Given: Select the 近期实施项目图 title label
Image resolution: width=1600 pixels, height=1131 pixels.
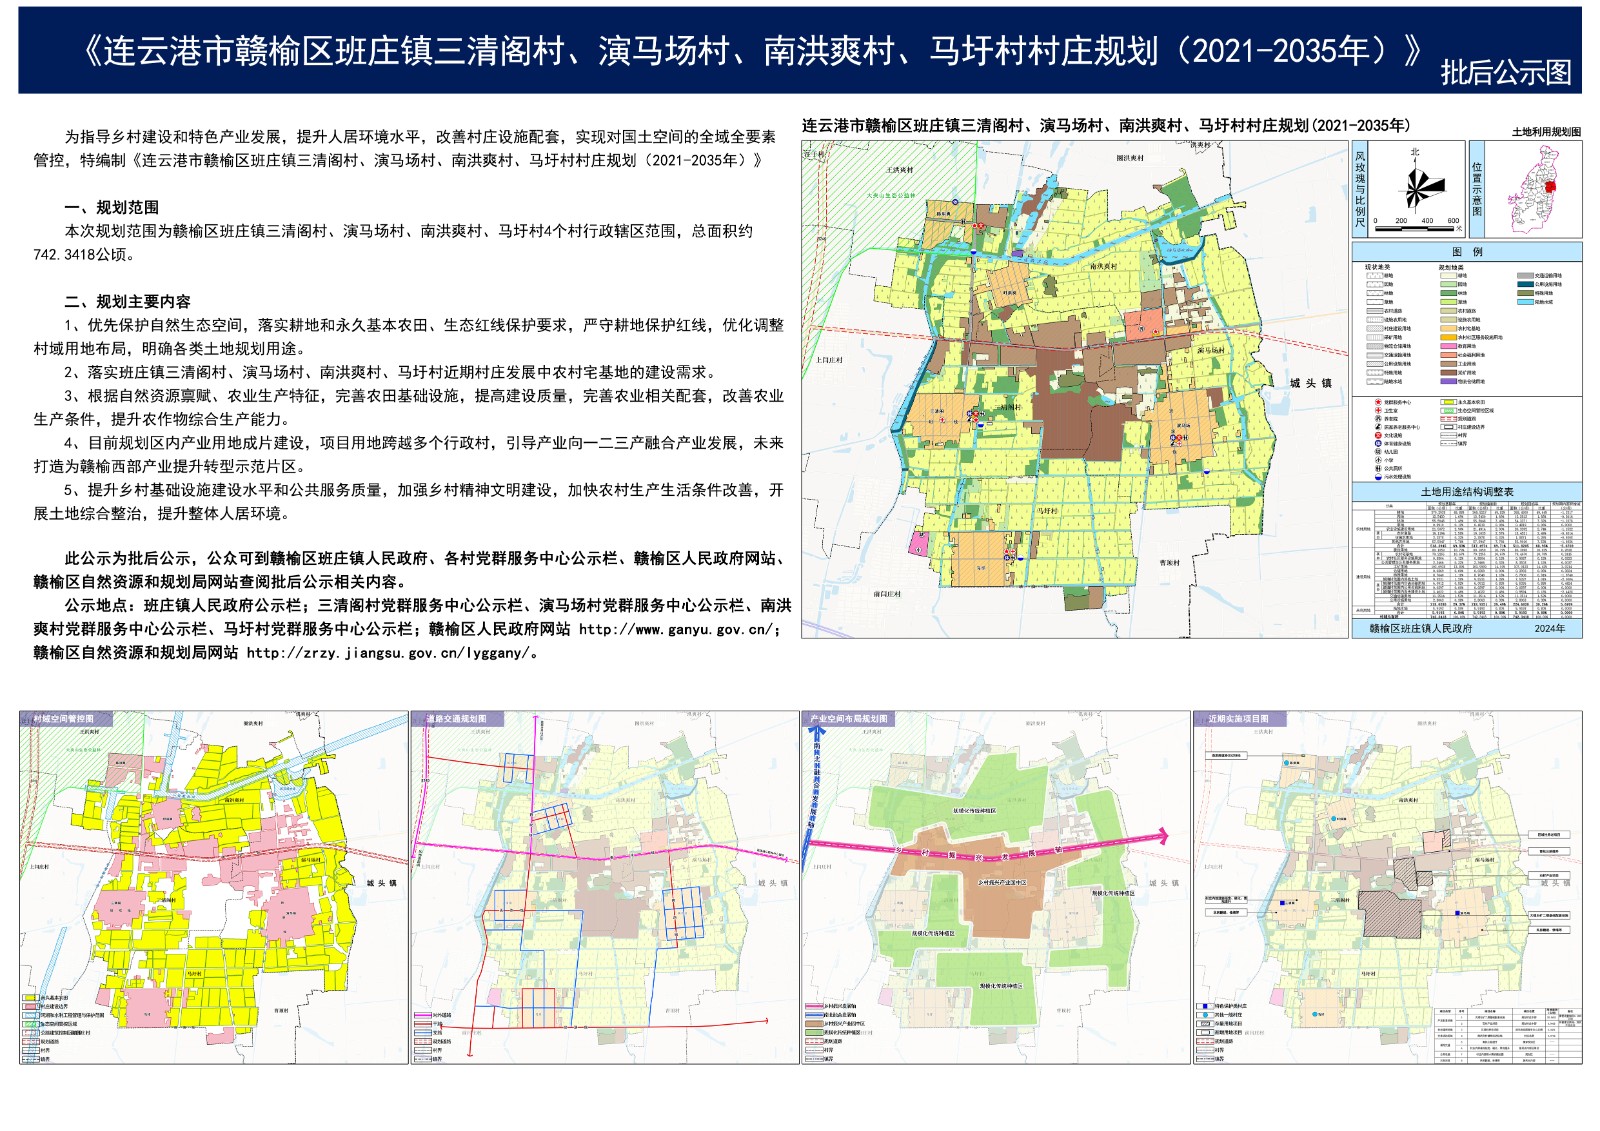Looking at the screenshot, I should coord(1238,719).
